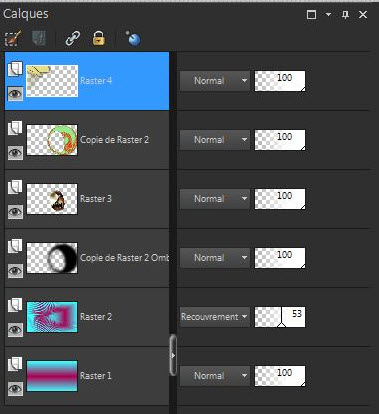Click the greyed-out mask icon in toolbar
Screen dimensions: 379x414
39,38
